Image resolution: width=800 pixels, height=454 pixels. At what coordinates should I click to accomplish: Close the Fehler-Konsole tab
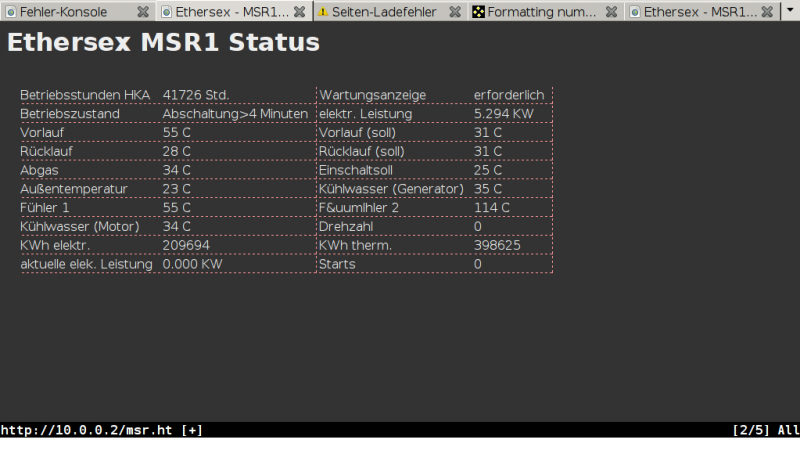[143, 12]
